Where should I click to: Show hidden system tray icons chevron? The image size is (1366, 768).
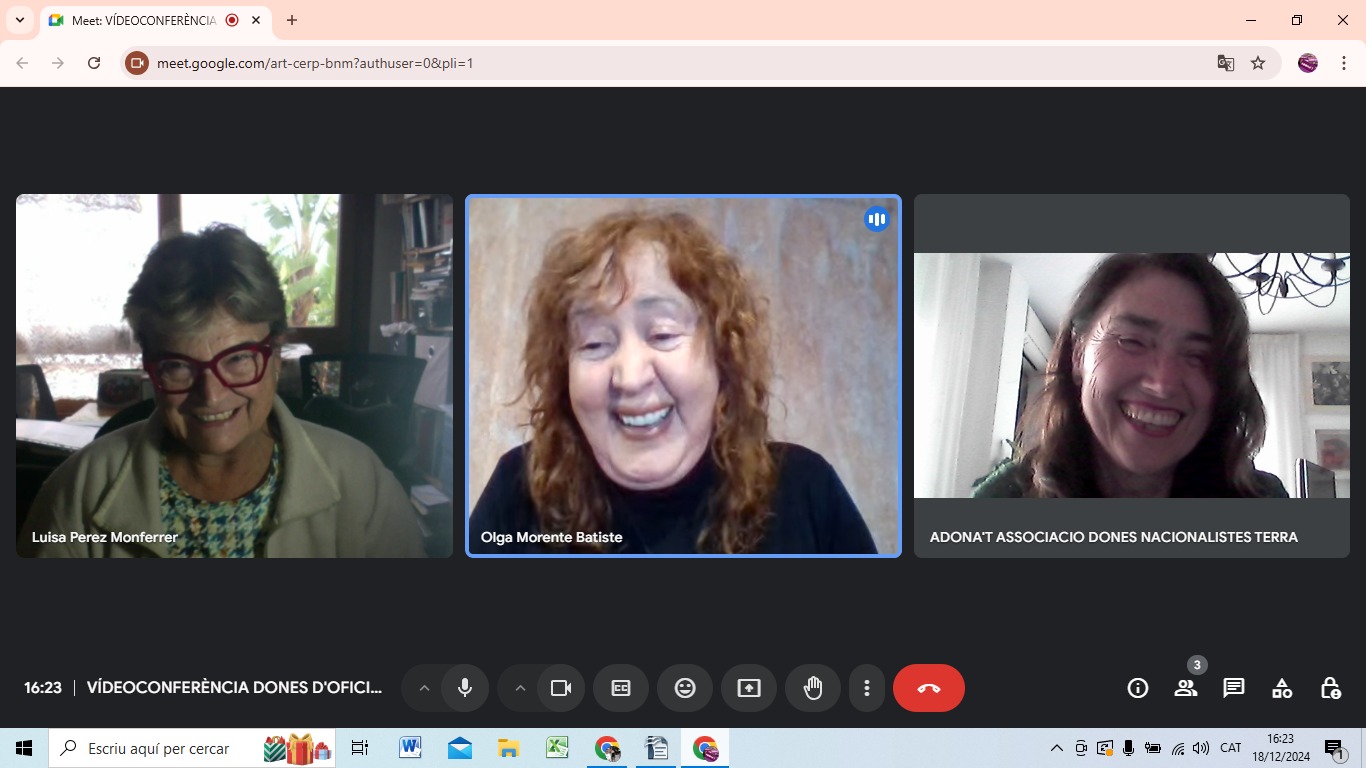tap(1056, 748)
